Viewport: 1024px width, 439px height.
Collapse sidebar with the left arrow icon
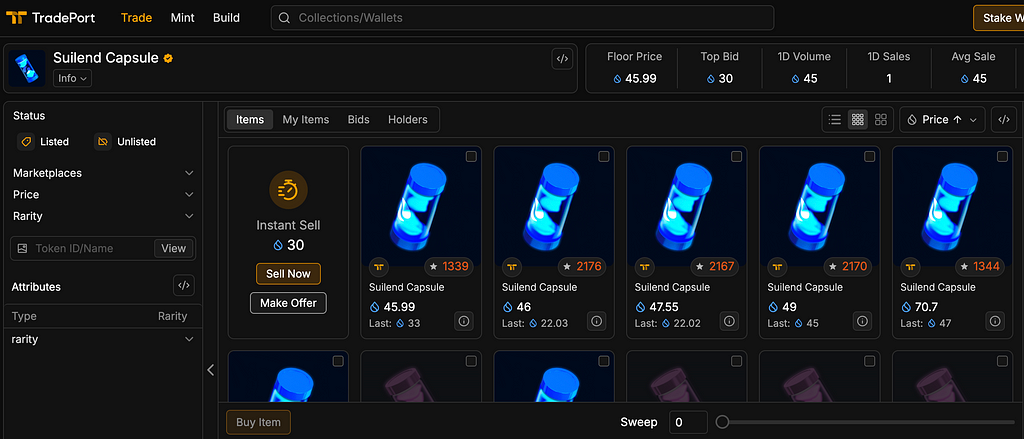click(x=210, y=370)
